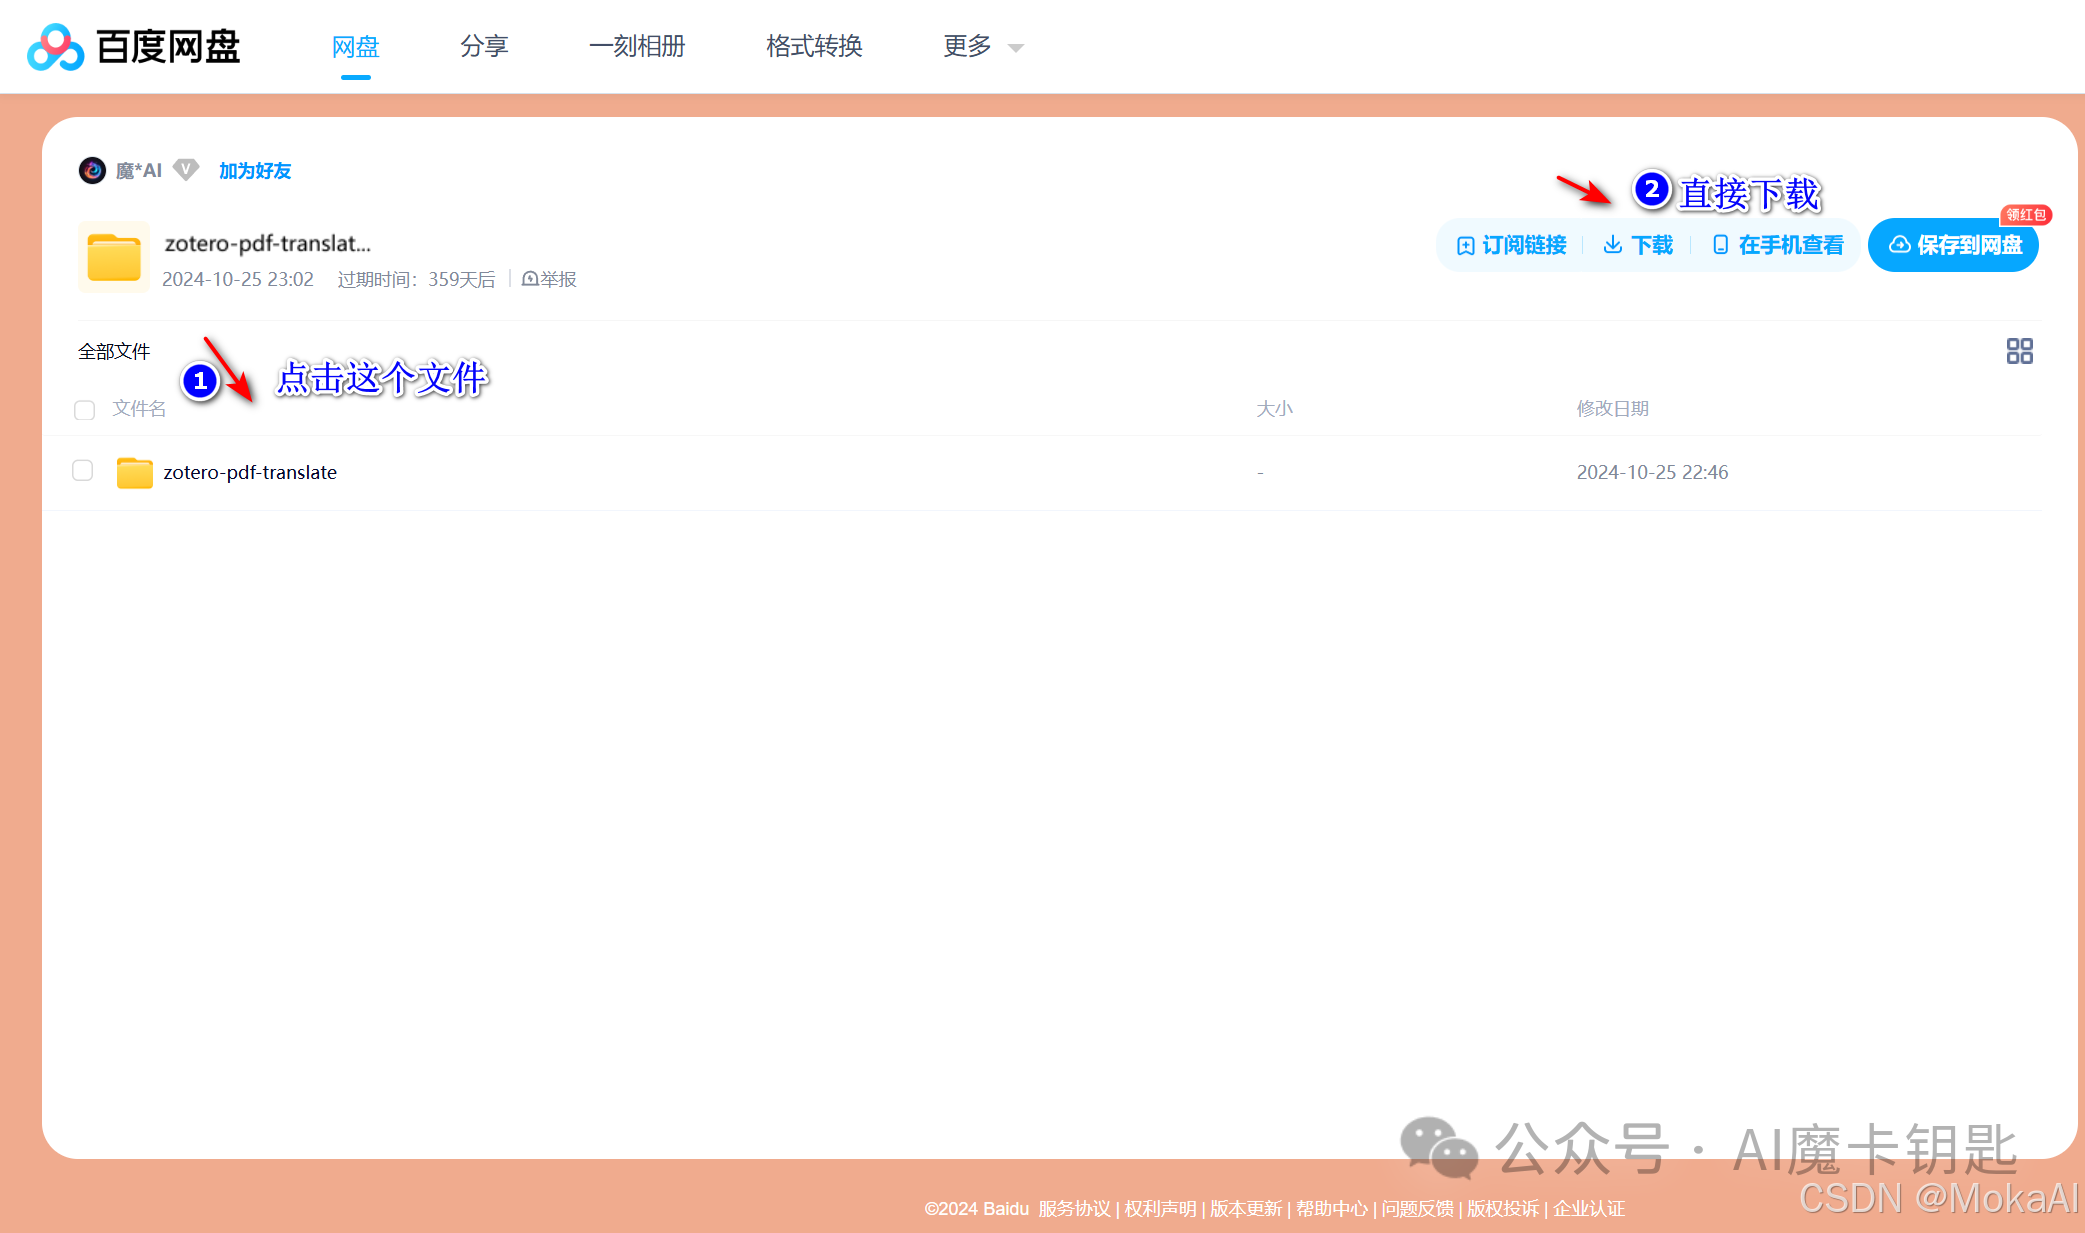
Task: Open the 格式转换 tab
Action: pyautogui.click(x=814, y=47)
